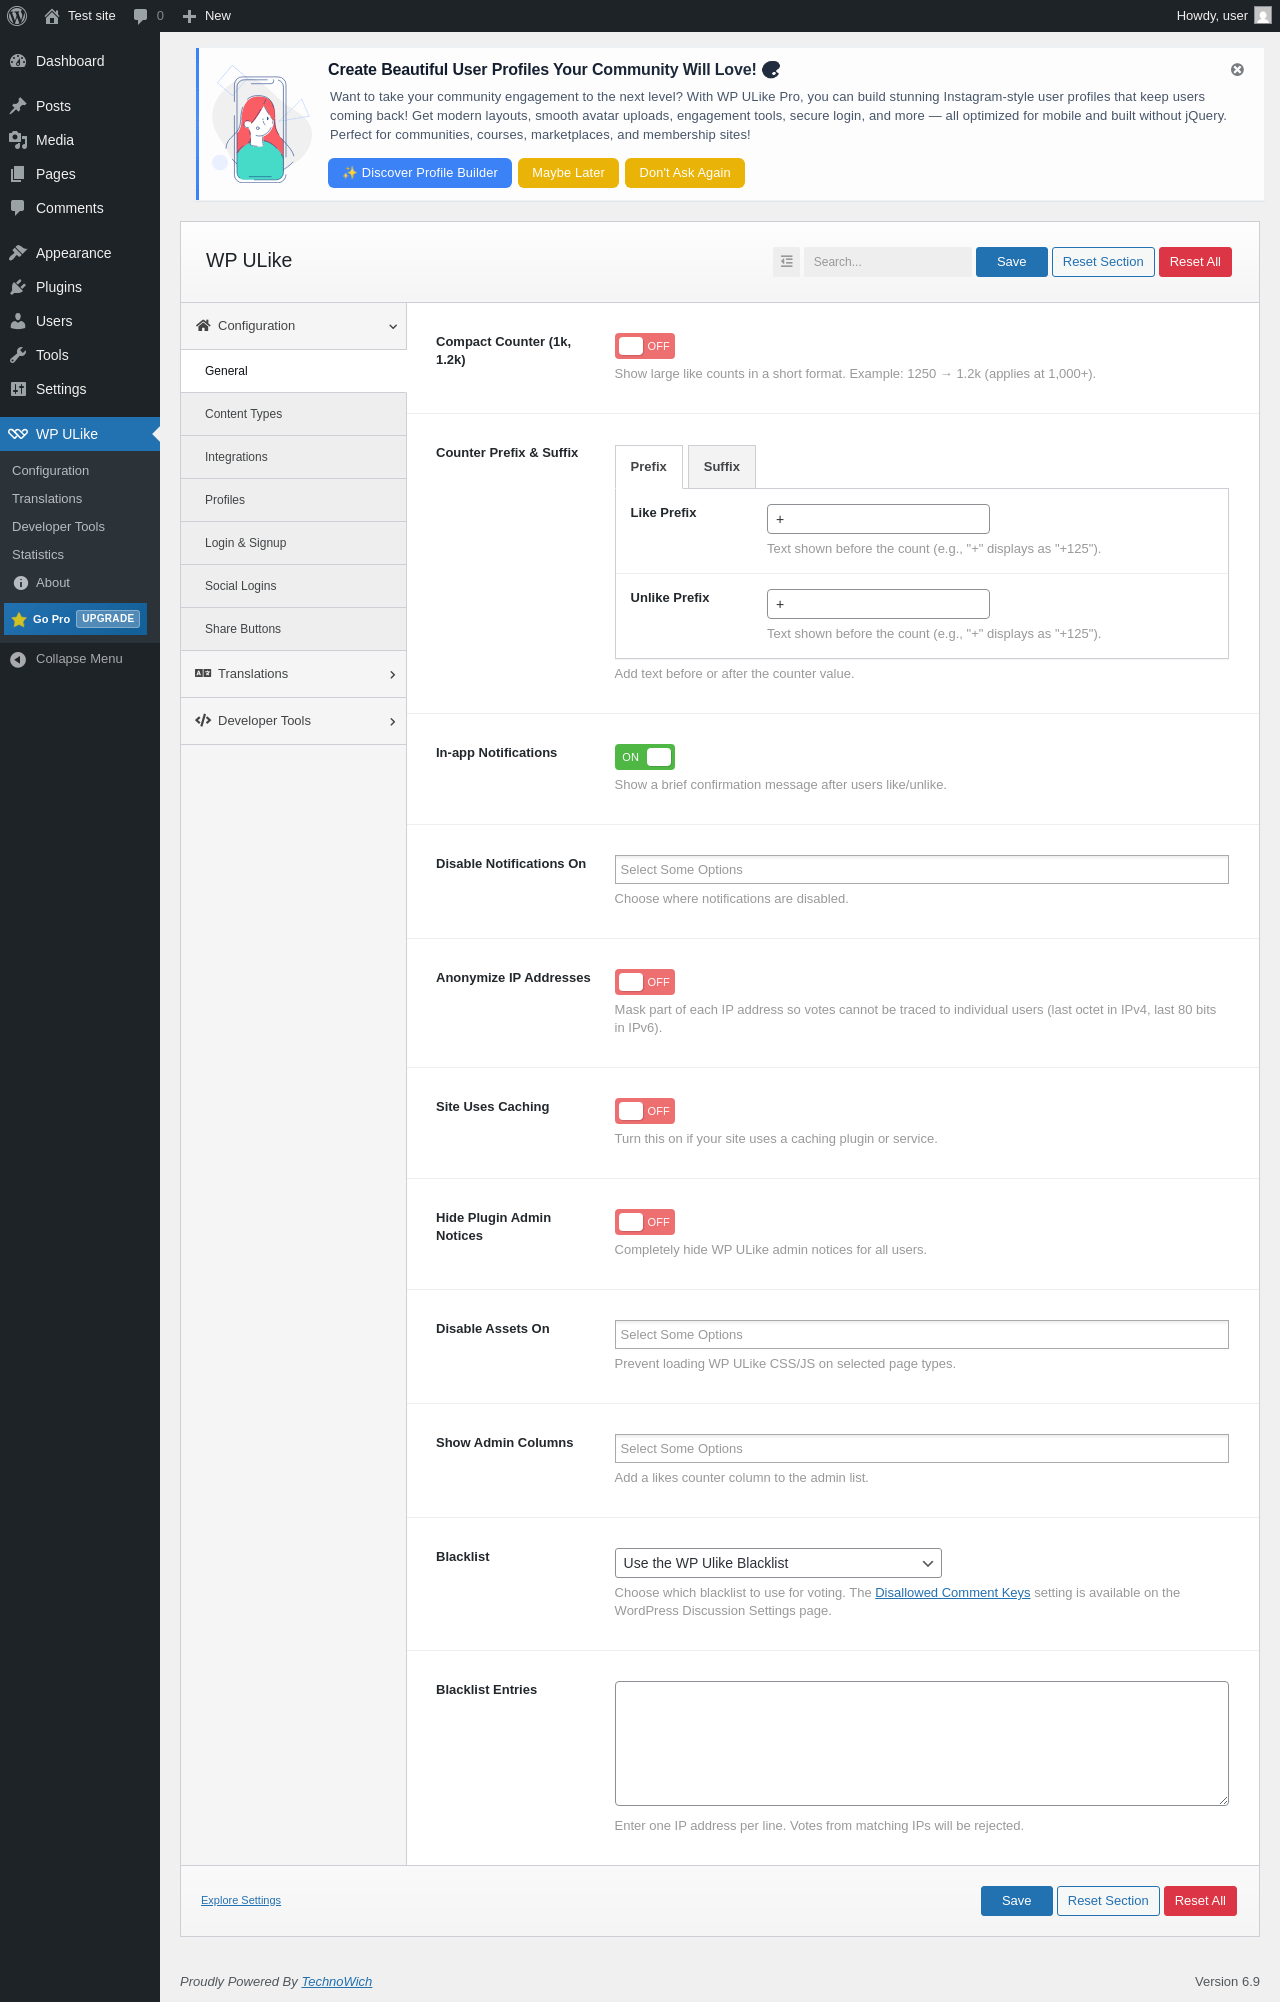Click the user avatar next to Howdy, user

1263,16
